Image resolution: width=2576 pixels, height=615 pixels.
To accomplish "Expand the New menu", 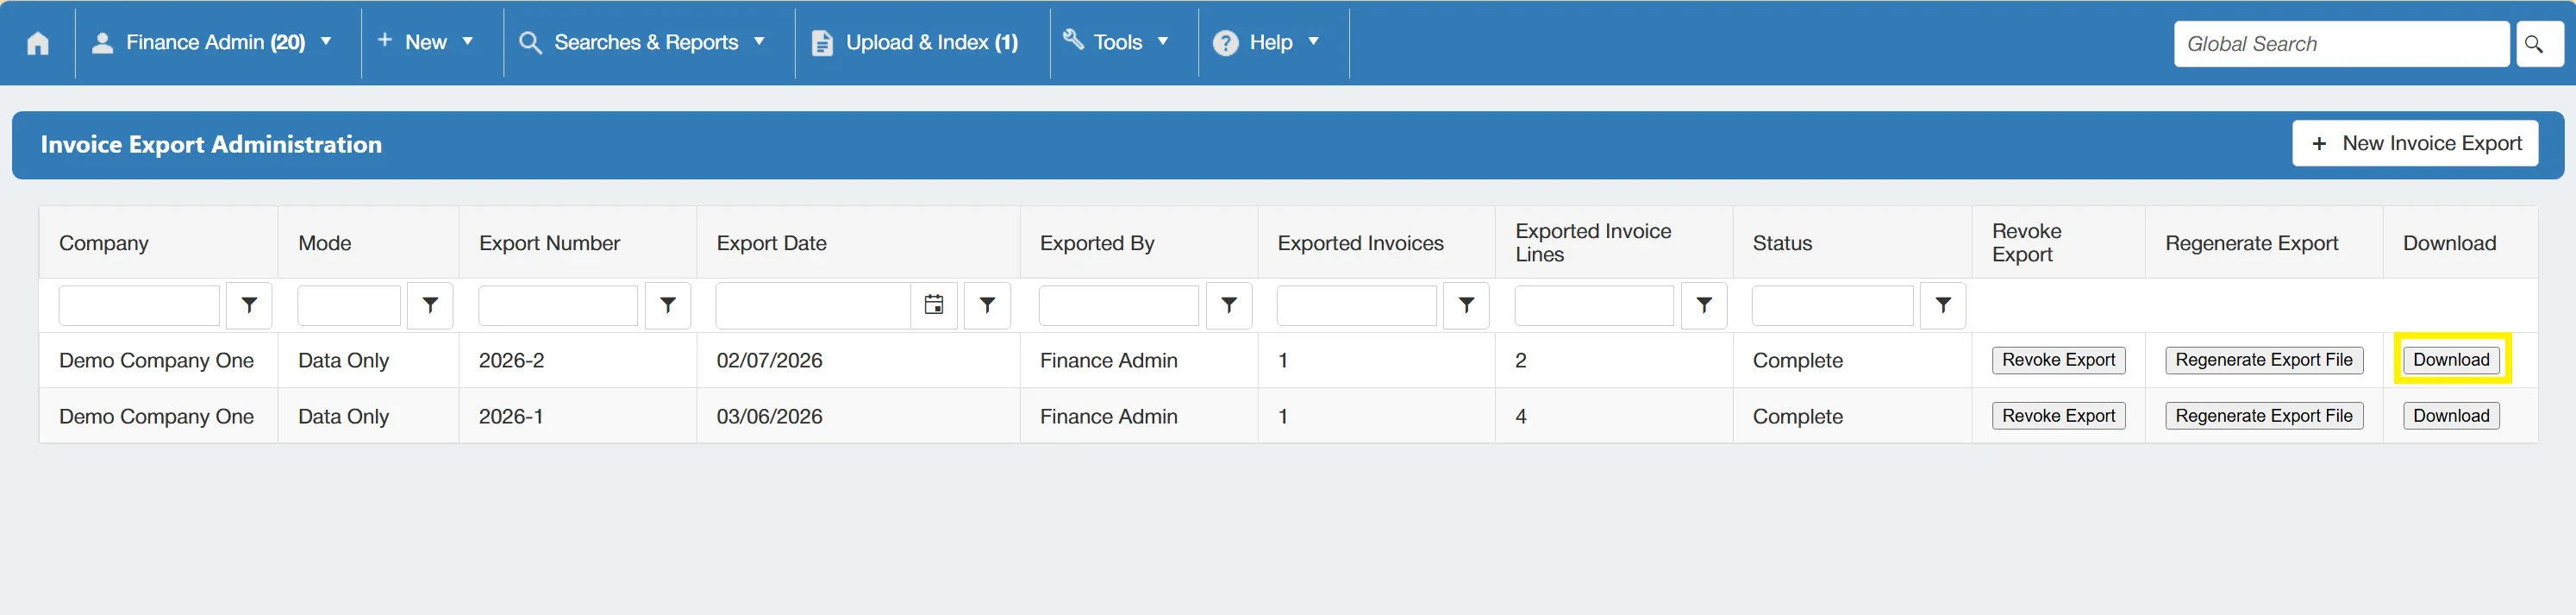I will (425, 43).
